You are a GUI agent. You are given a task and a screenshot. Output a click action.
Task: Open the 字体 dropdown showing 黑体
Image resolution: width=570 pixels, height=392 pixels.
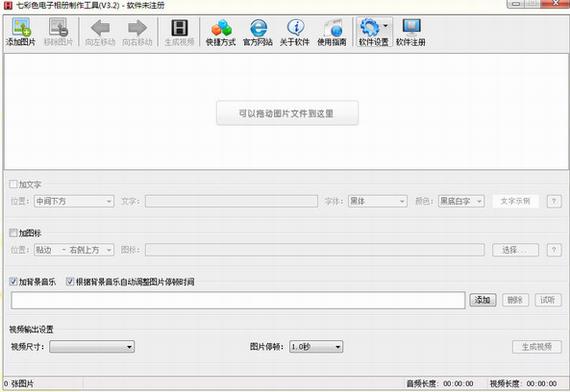click(377, 201)
